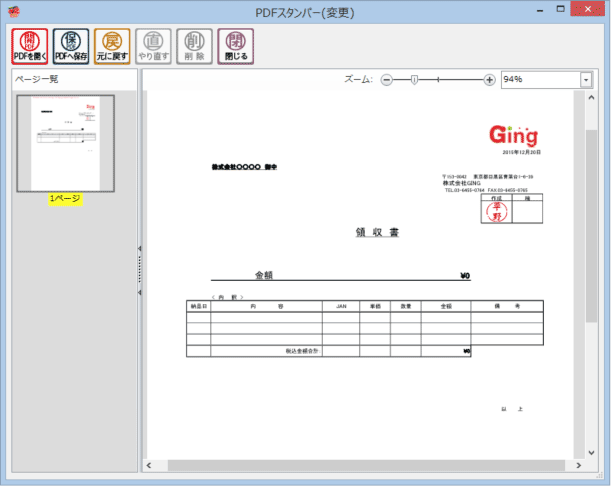Open a PDF with the PDFを開く button
611x486 pixels.
[x=30, y=46]
